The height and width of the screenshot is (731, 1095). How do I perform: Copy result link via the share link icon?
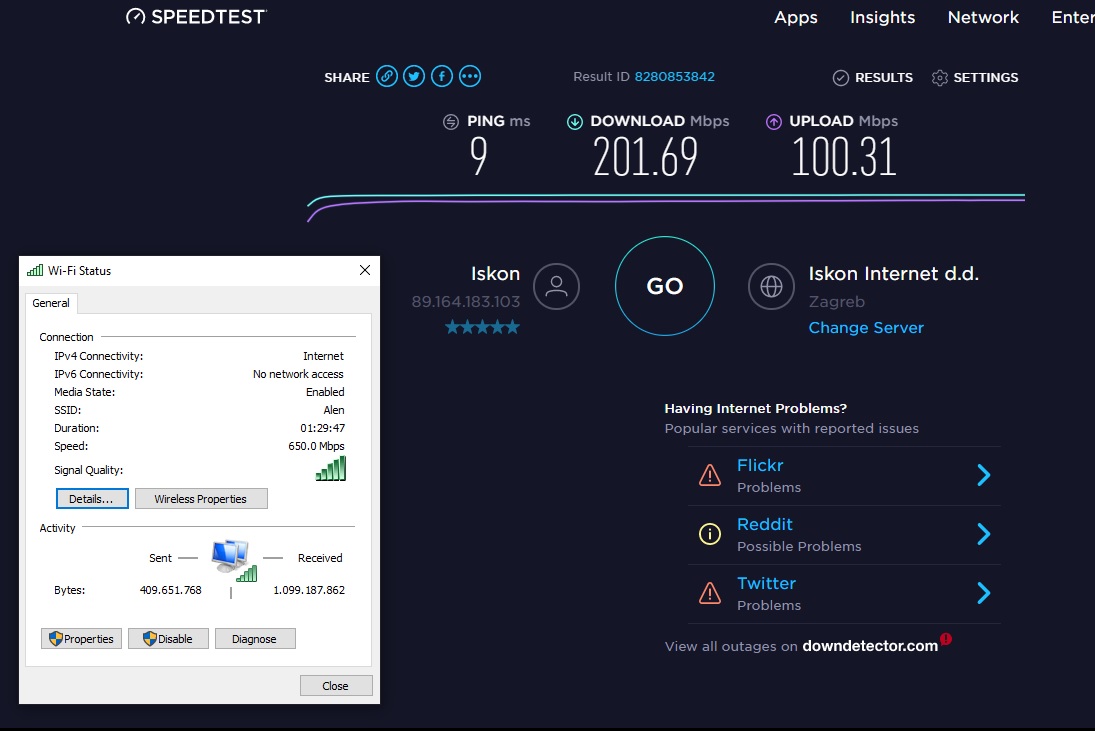[x=387, y=76]
